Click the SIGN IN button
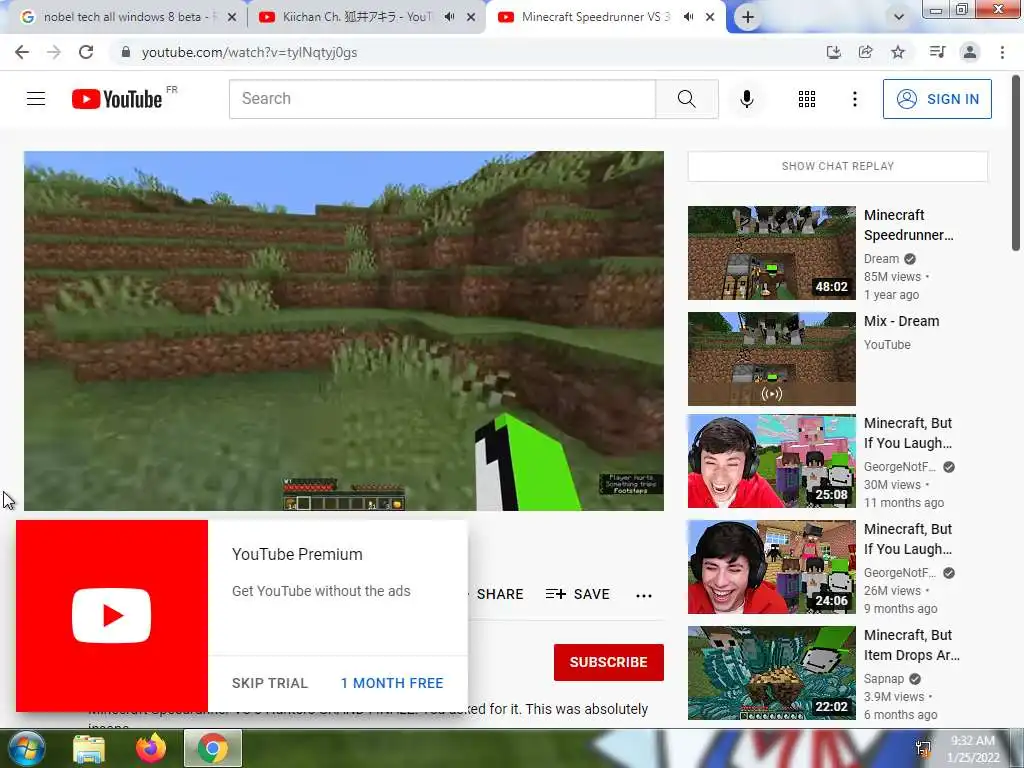Image resolution: width=1024 pixels, height=768 pixels. click(x=937, y=99)
